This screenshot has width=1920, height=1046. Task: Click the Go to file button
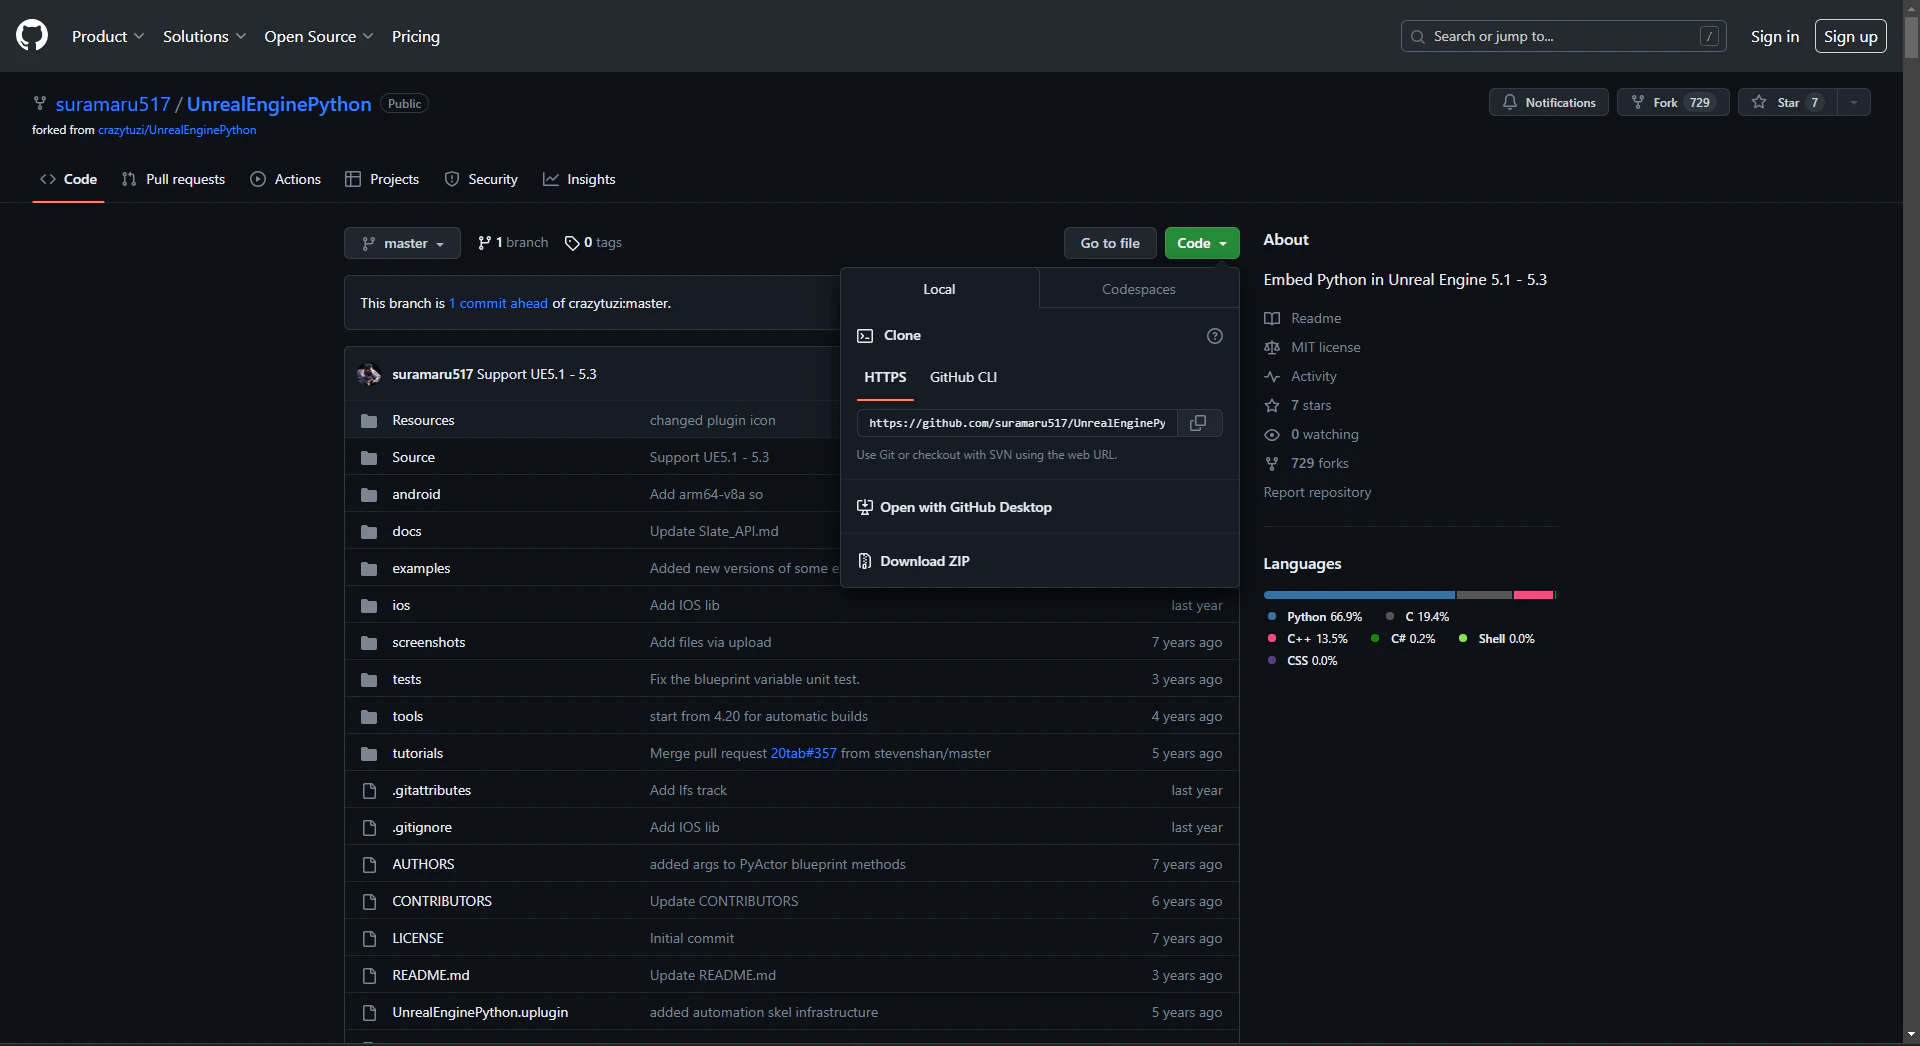click(1110, 243)
